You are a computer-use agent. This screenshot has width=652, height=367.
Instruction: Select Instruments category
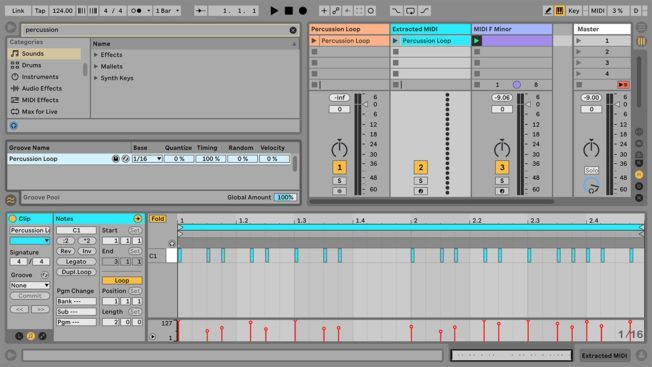tap(44, 77)
